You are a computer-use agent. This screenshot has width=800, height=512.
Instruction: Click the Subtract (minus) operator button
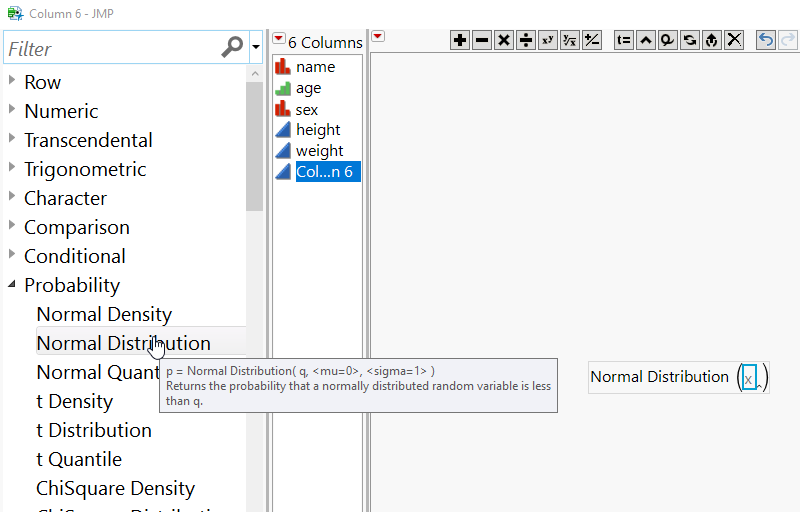(x=482, y=40)
